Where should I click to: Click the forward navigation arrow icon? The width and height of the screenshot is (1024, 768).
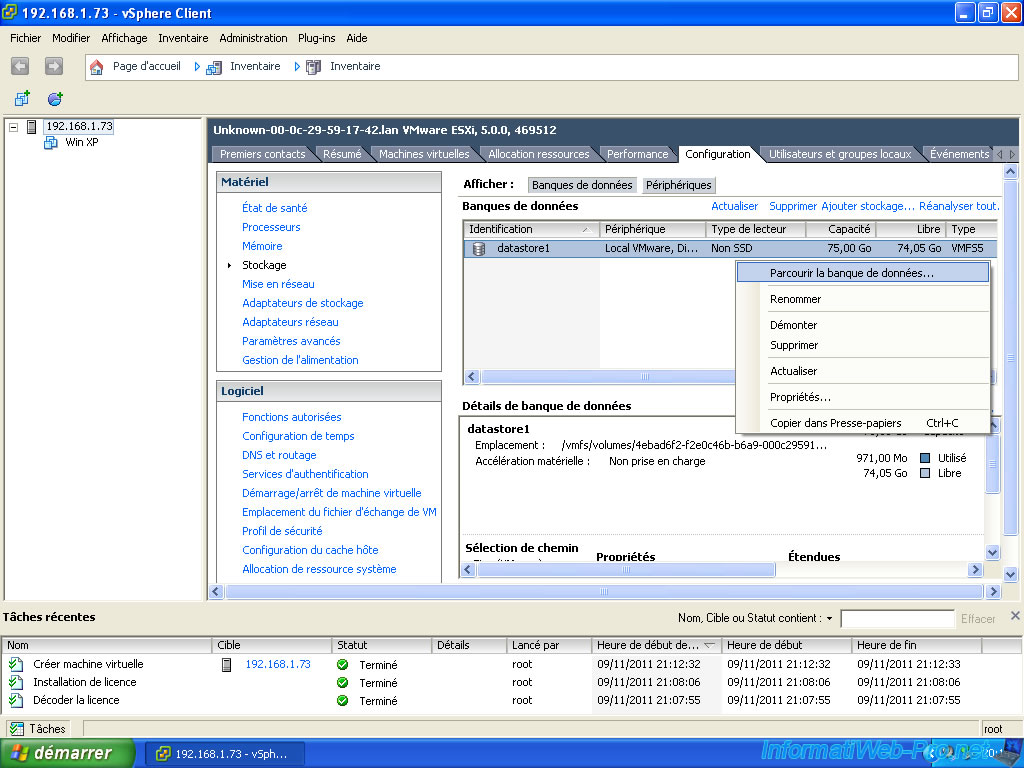[54, 67]
